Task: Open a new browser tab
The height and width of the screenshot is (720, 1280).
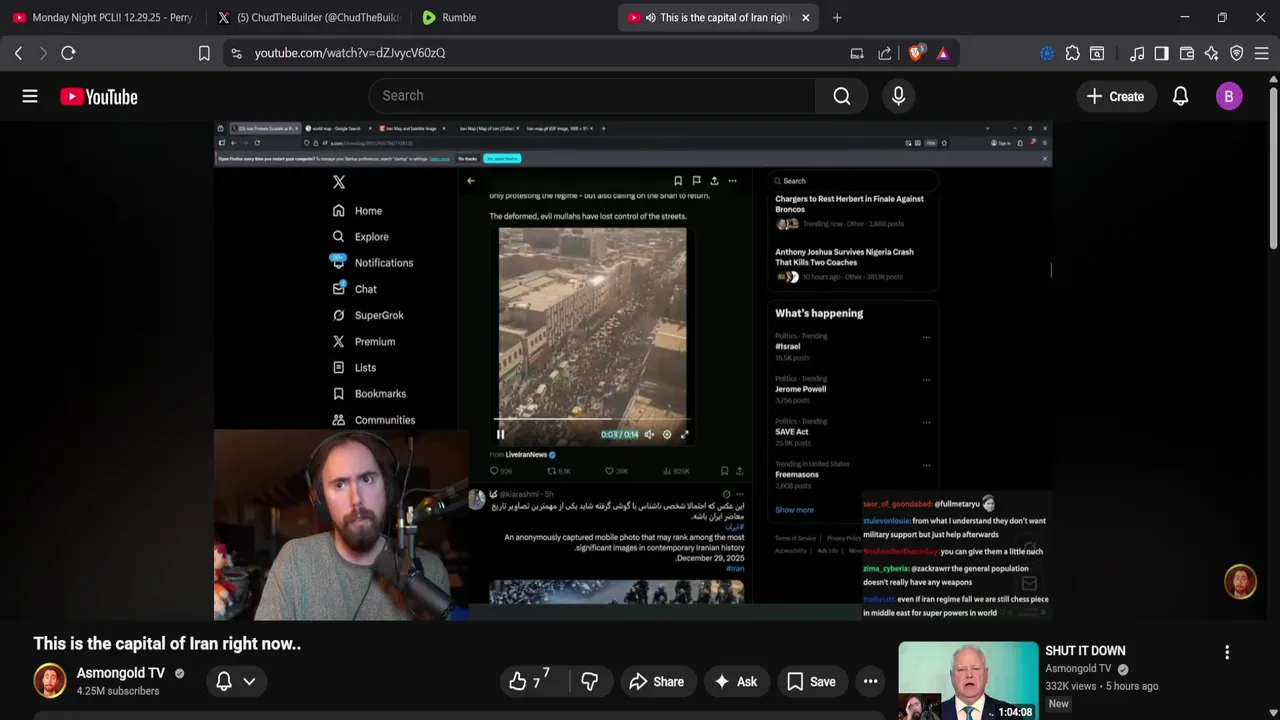Action: pos(837,17)
